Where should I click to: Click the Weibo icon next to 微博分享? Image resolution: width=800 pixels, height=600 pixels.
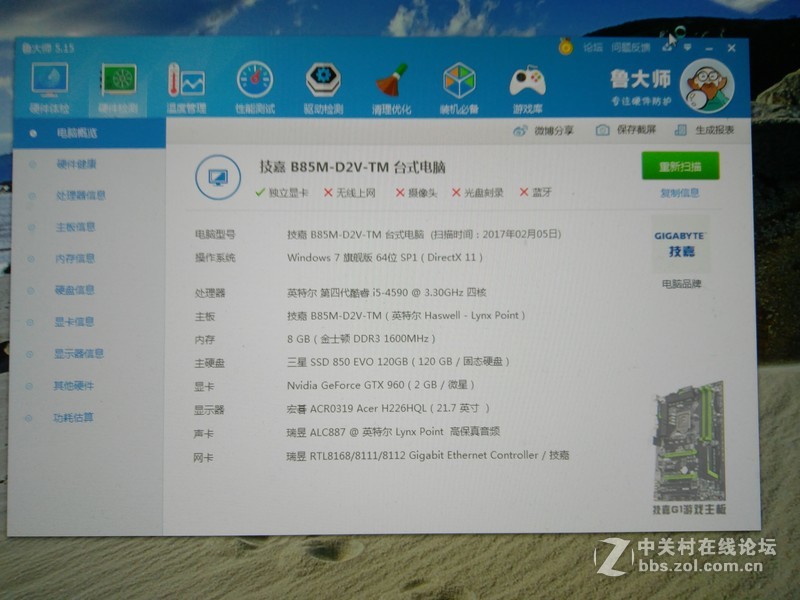[520, 131]
